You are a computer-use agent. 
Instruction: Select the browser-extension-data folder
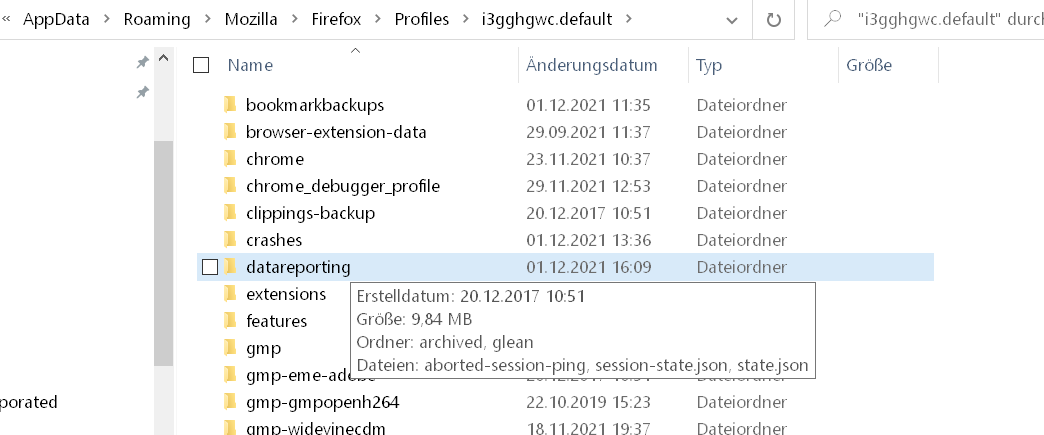coord(336,132)
